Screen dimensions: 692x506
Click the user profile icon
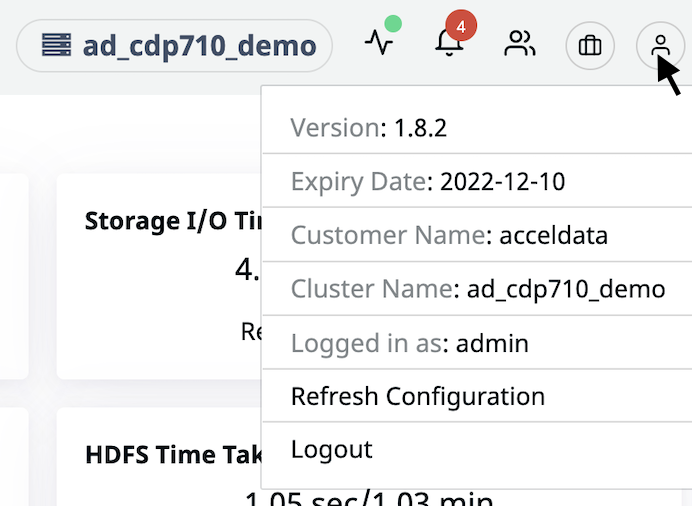(660, 45)
